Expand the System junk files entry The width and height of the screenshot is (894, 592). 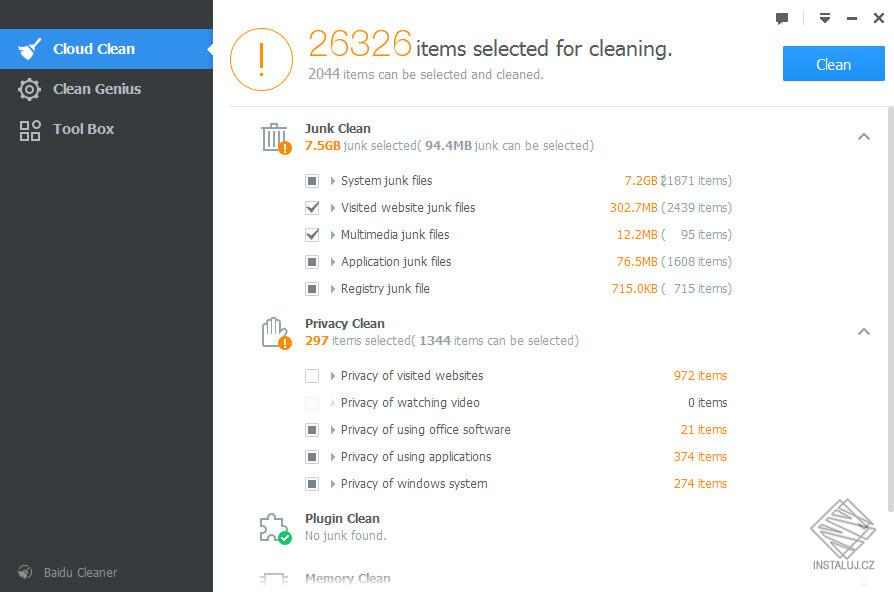click(330, 181)
